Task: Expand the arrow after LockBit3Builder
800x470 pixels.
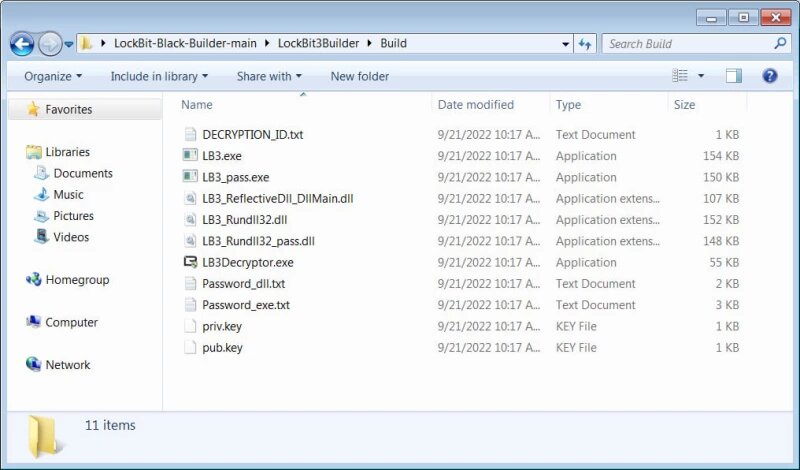Action: [x=370, y=43]
